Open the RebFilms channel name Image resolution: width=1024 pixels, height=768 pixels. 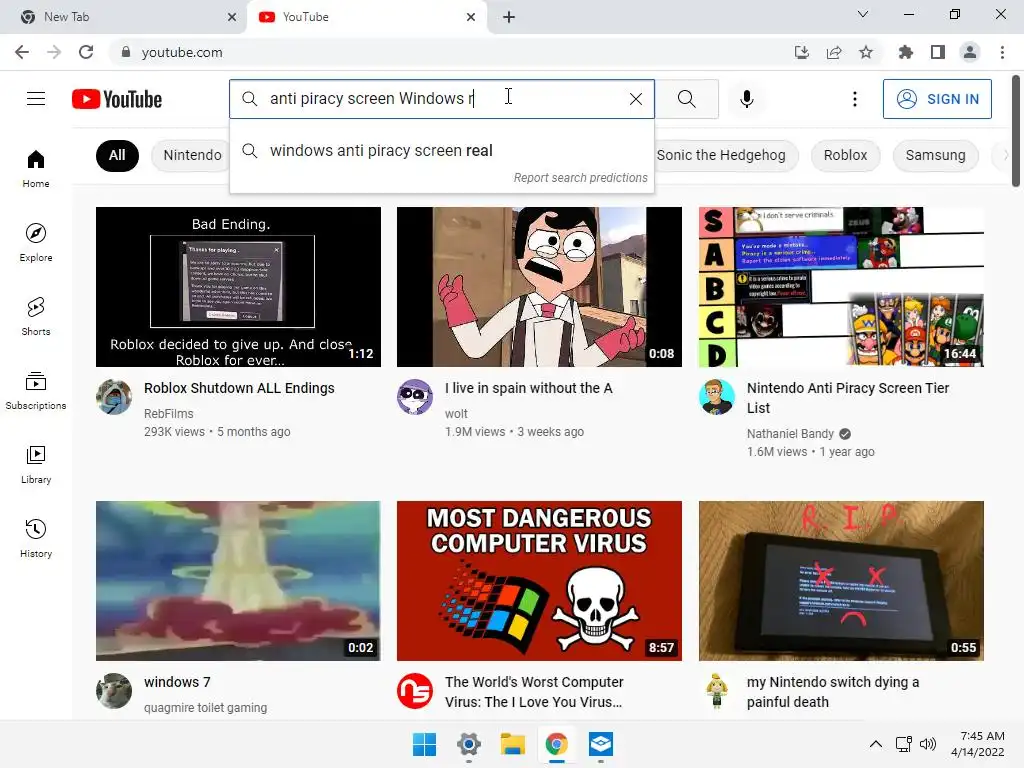coord(168,413)
